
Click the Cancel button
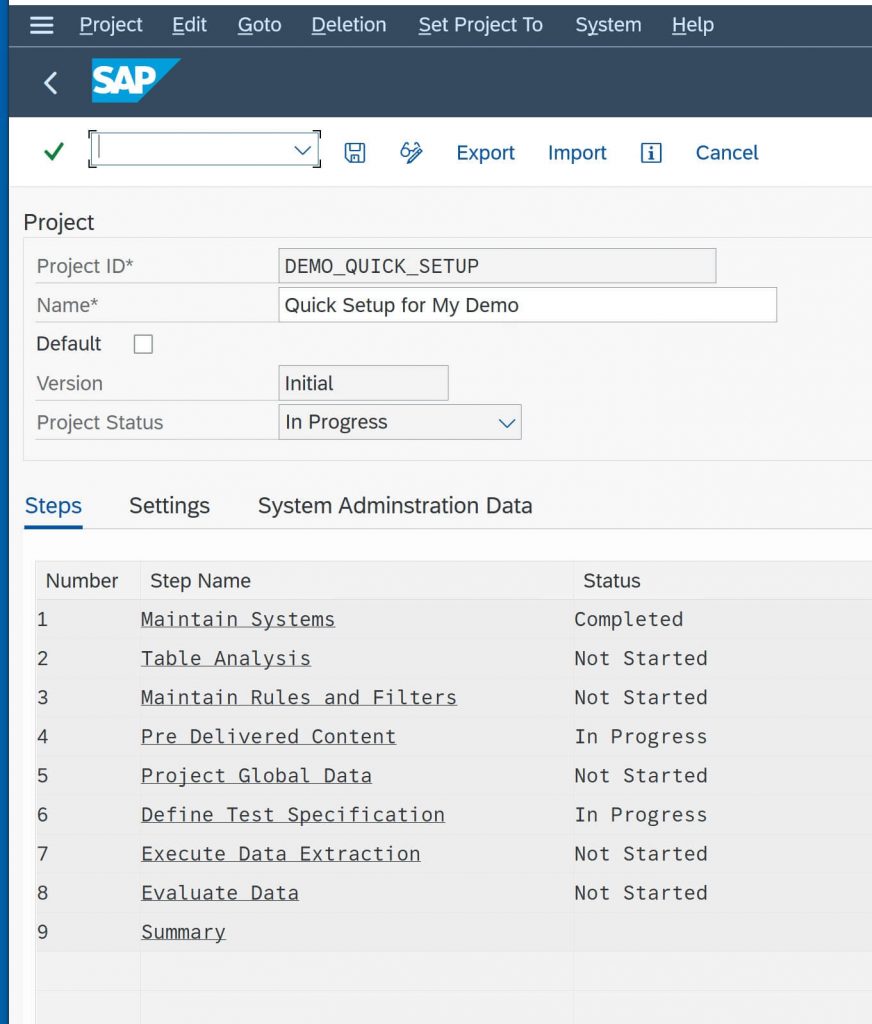(x=727, y=153)
